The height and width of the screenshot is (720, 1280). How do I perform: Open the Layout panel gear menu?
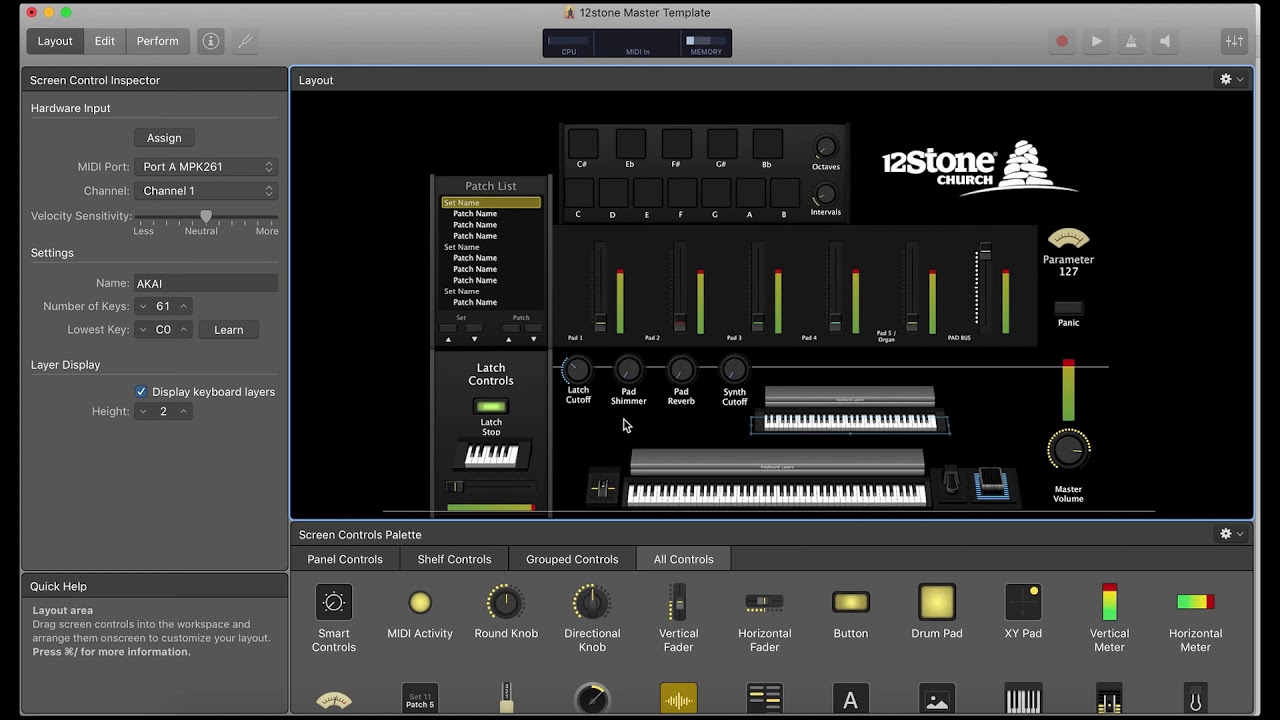pyautogui.click(x=1231, y=80)
